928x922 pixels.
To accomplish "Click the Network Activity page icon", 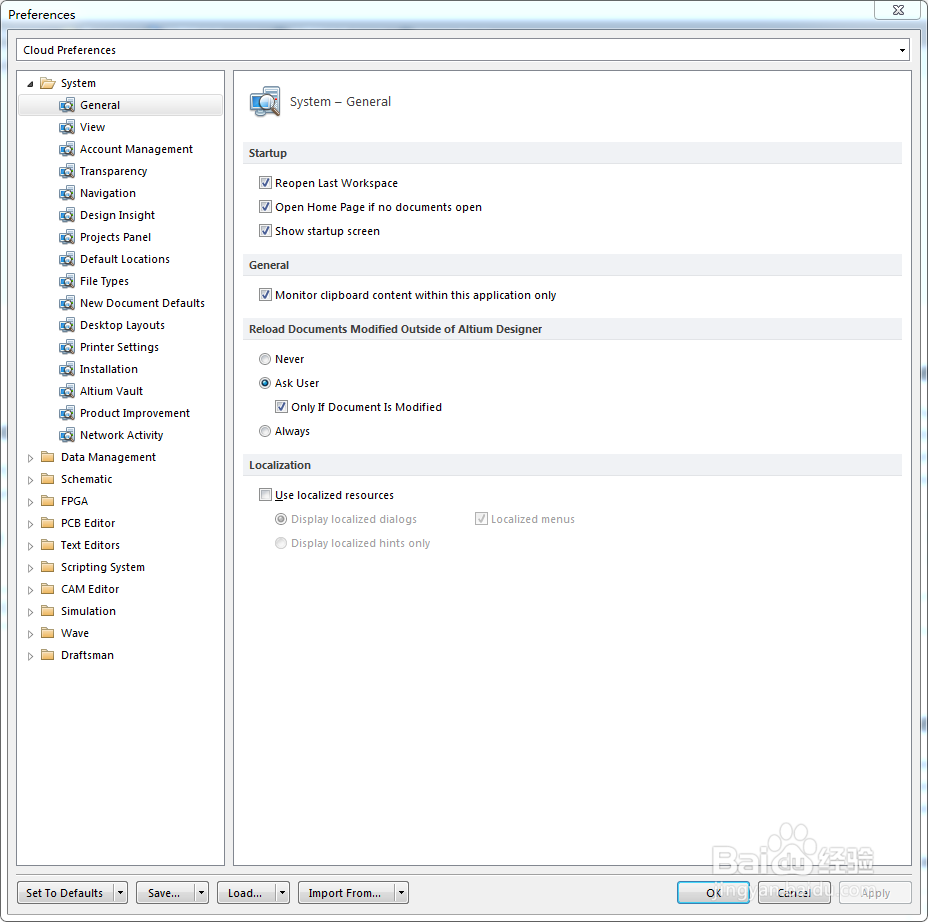I will [67, 435].
